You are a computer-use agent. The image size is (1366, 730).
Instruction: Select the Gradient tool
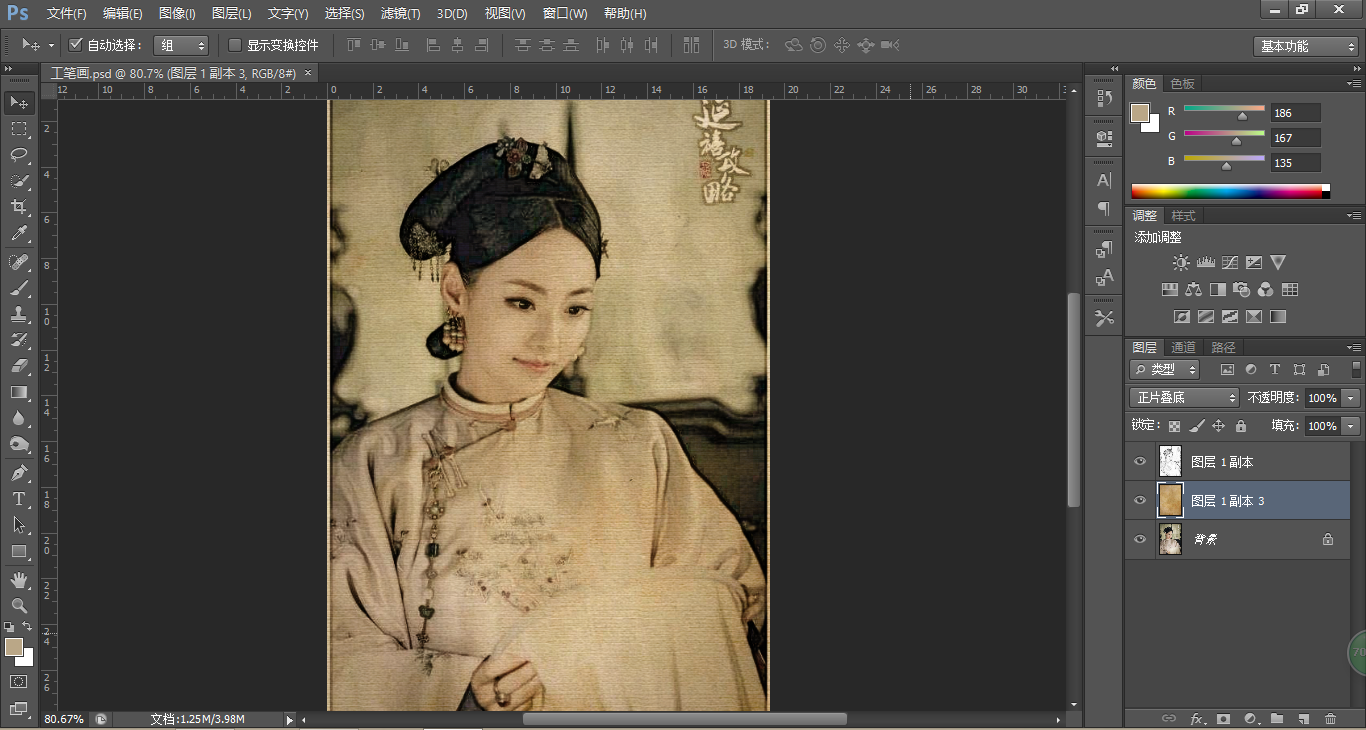[19, 392]
